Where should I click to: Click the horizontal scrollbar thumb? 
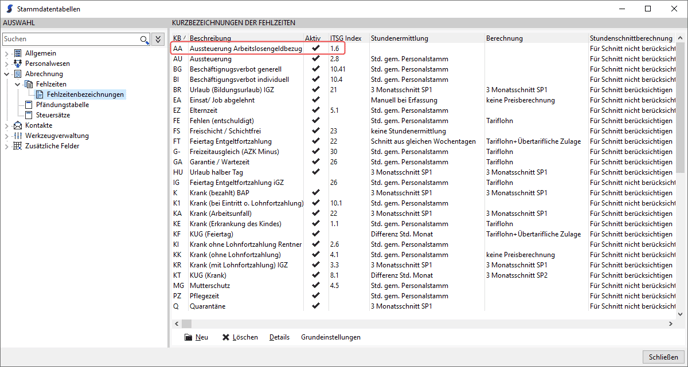[186, 324]
